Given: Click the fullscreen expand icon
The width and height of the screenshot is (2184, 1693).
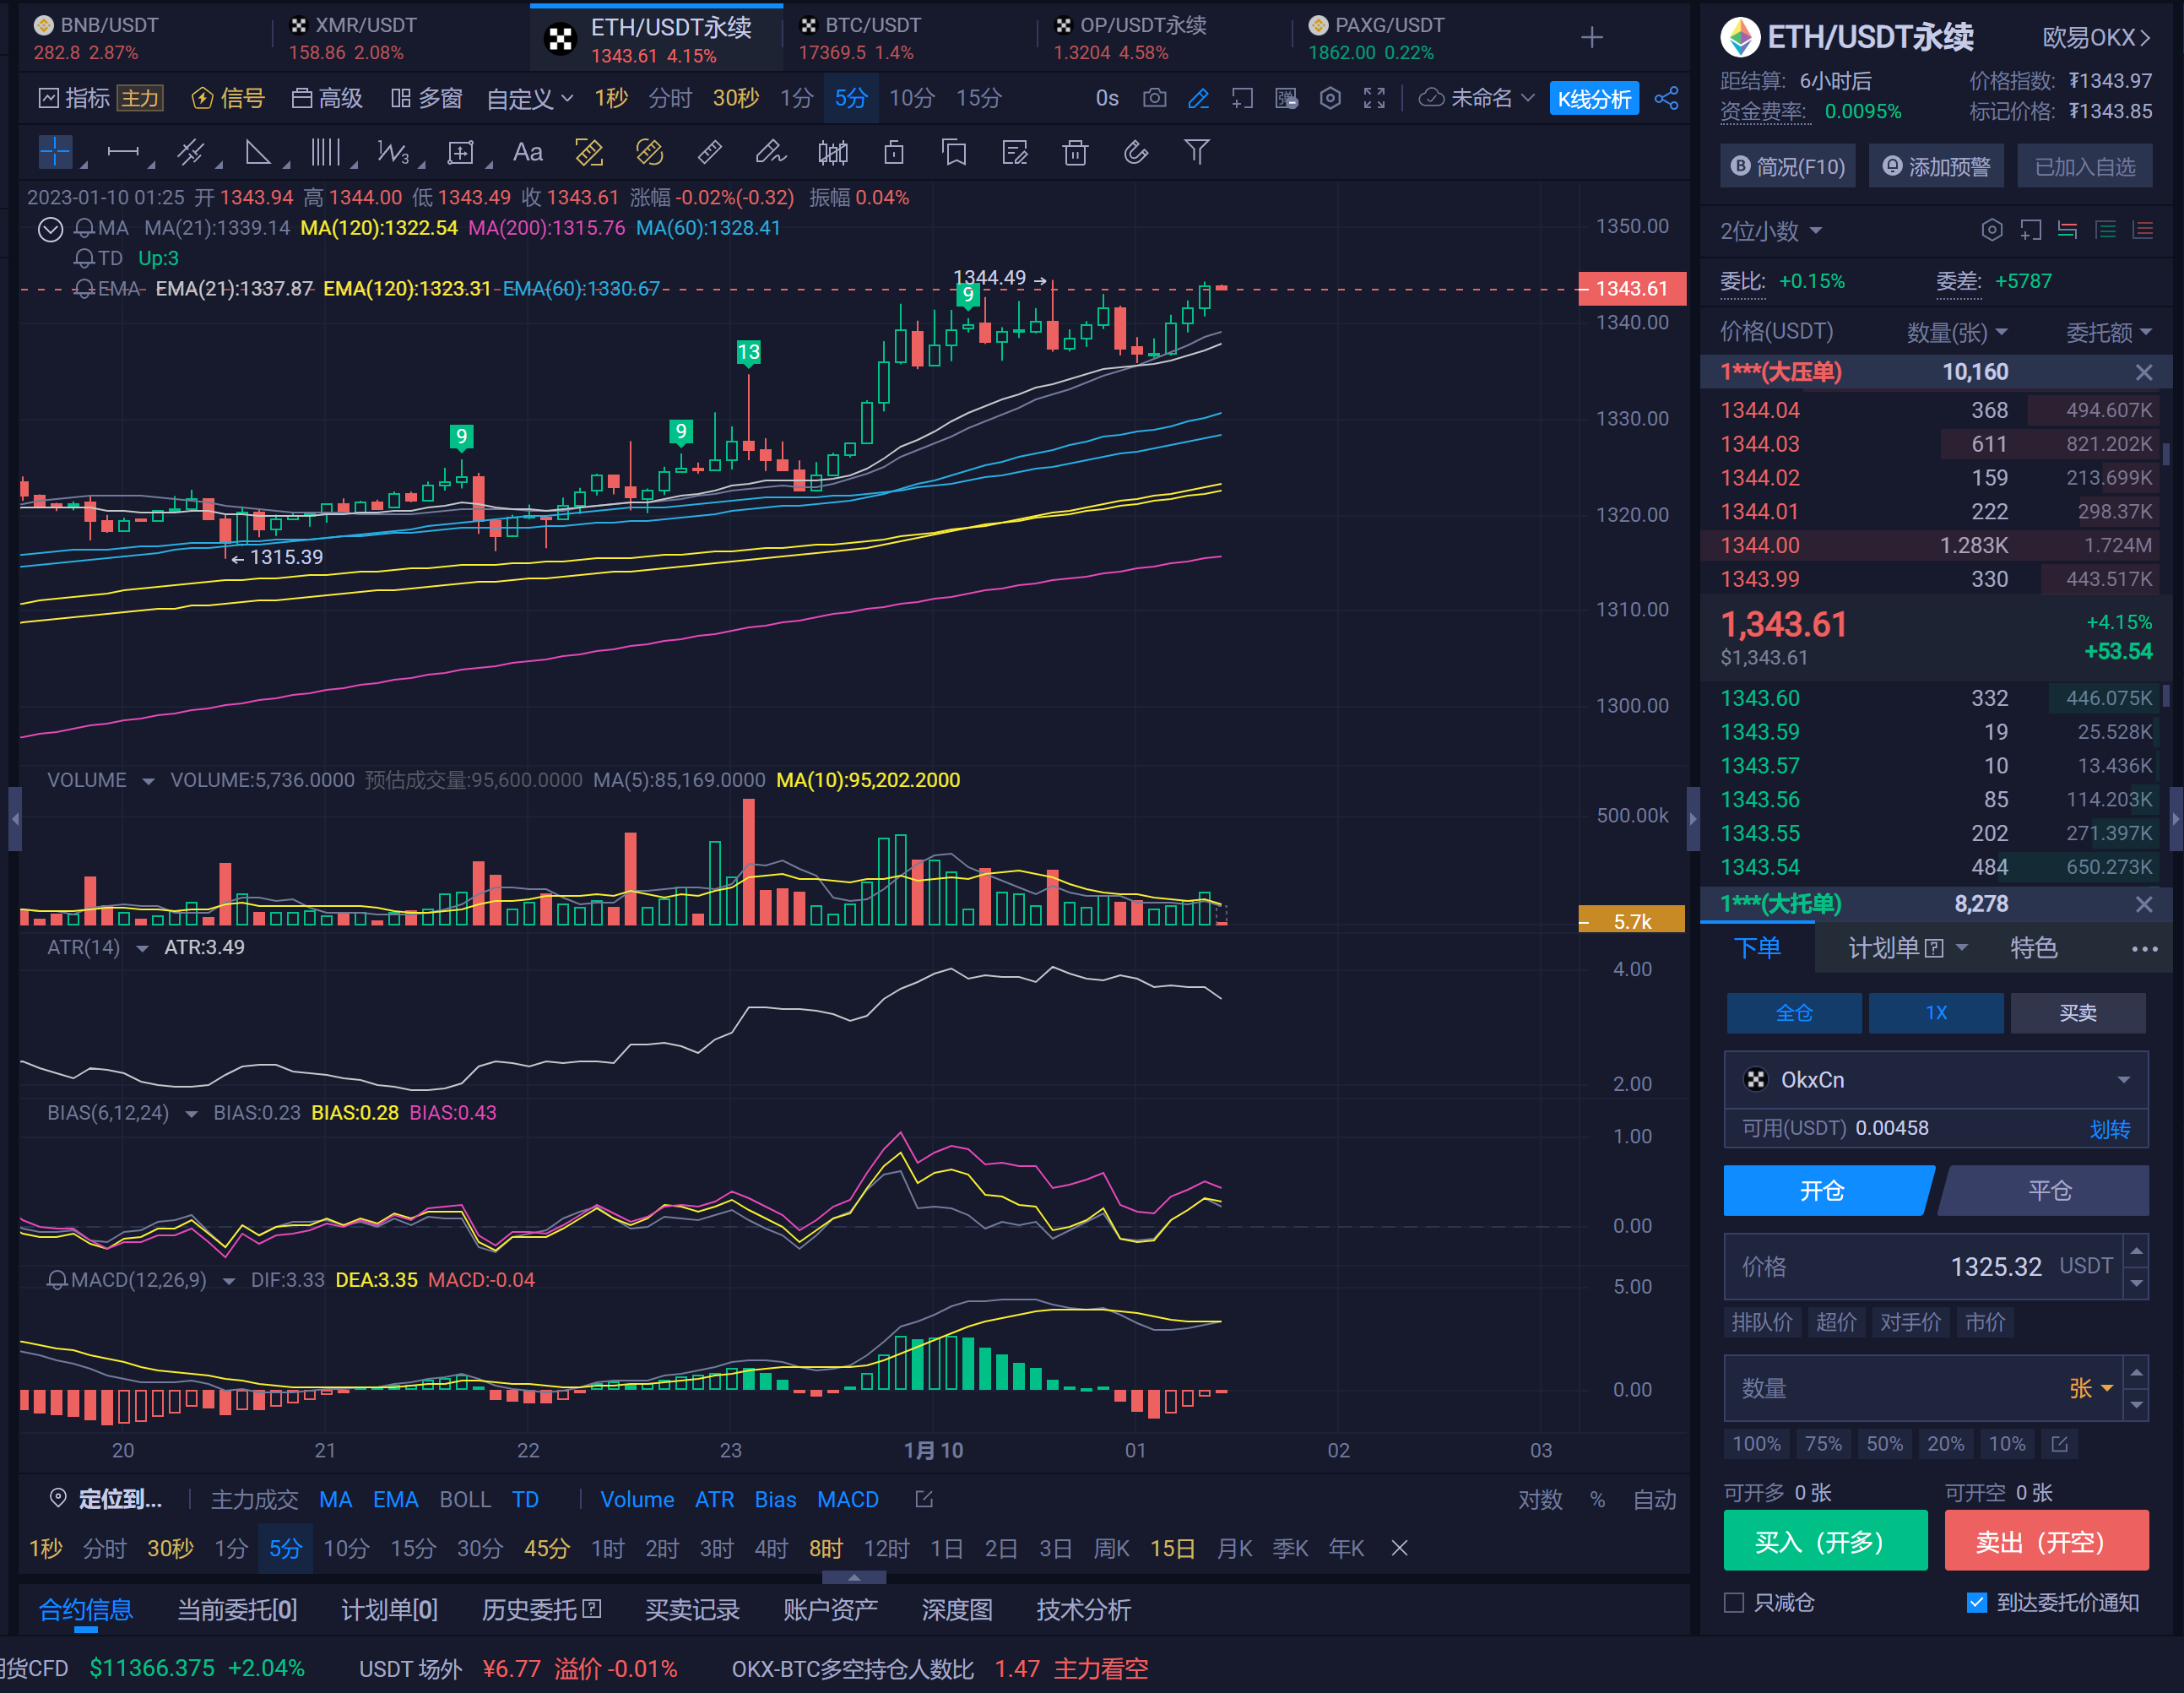Looking at the screenshot, I should [x=1374, y=98].
